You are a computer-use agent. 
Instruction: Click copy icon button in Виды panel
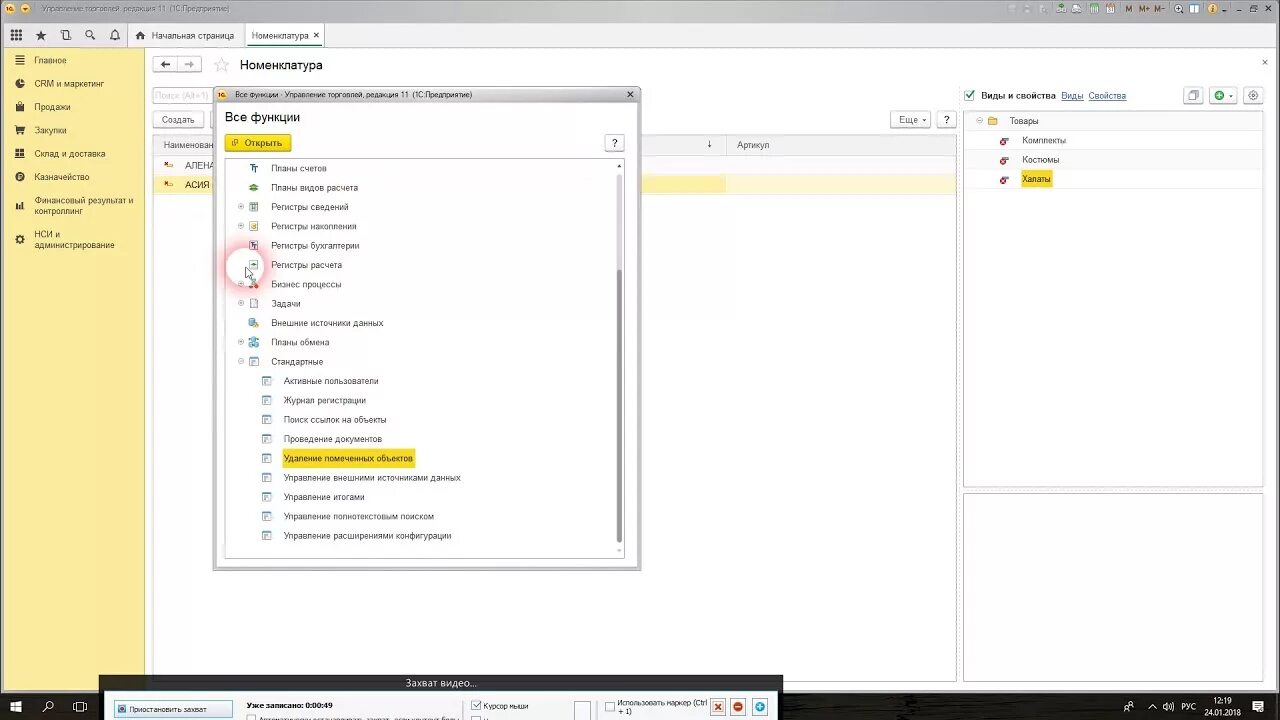1193,96
